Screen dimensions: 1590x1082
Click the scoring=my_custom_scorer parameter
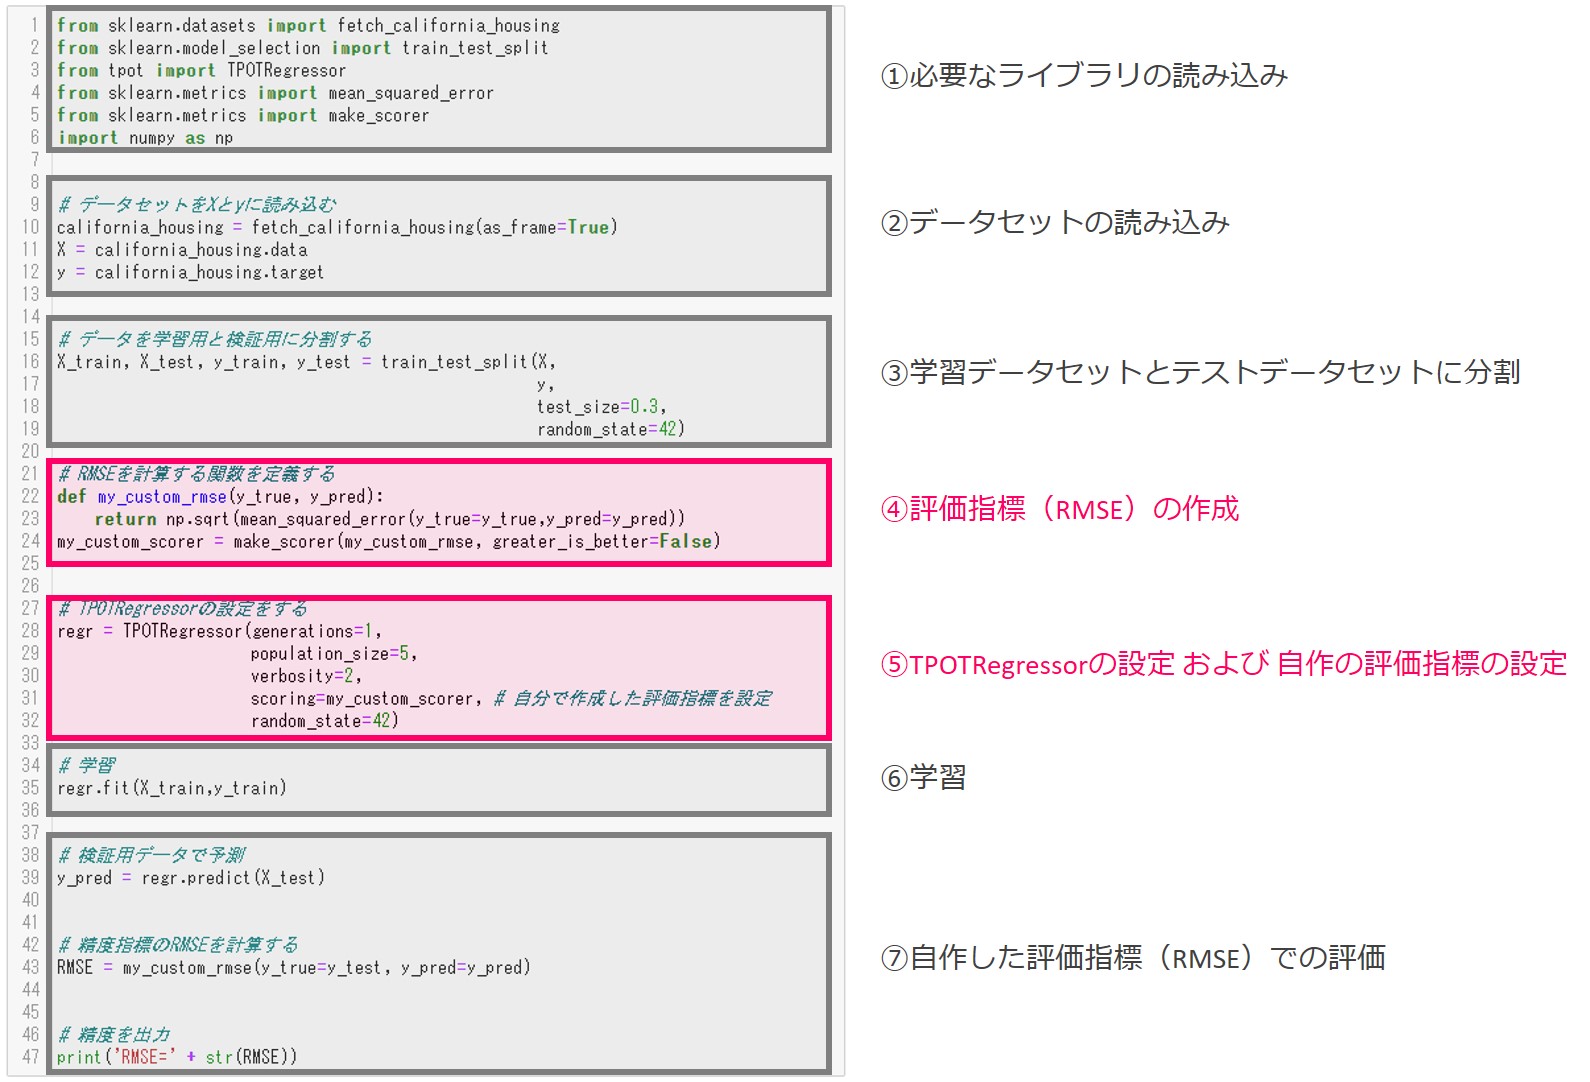[366, 698]
